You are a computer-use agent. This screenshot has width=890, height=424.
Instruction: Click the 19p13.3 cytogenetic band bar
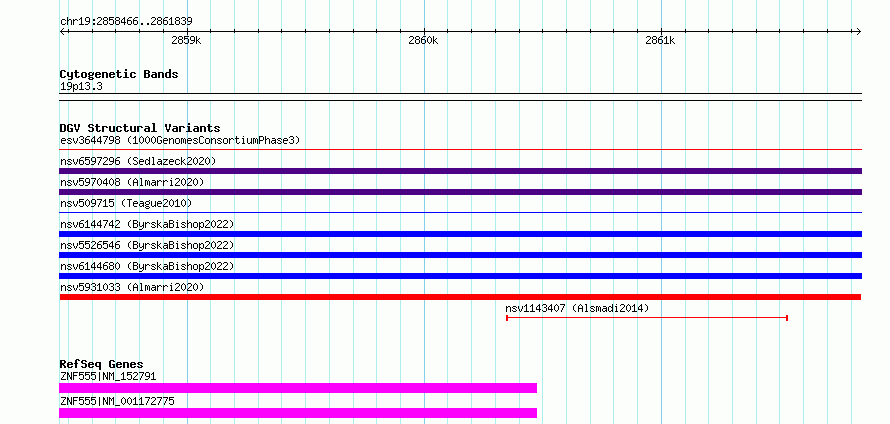click(460, 97)
